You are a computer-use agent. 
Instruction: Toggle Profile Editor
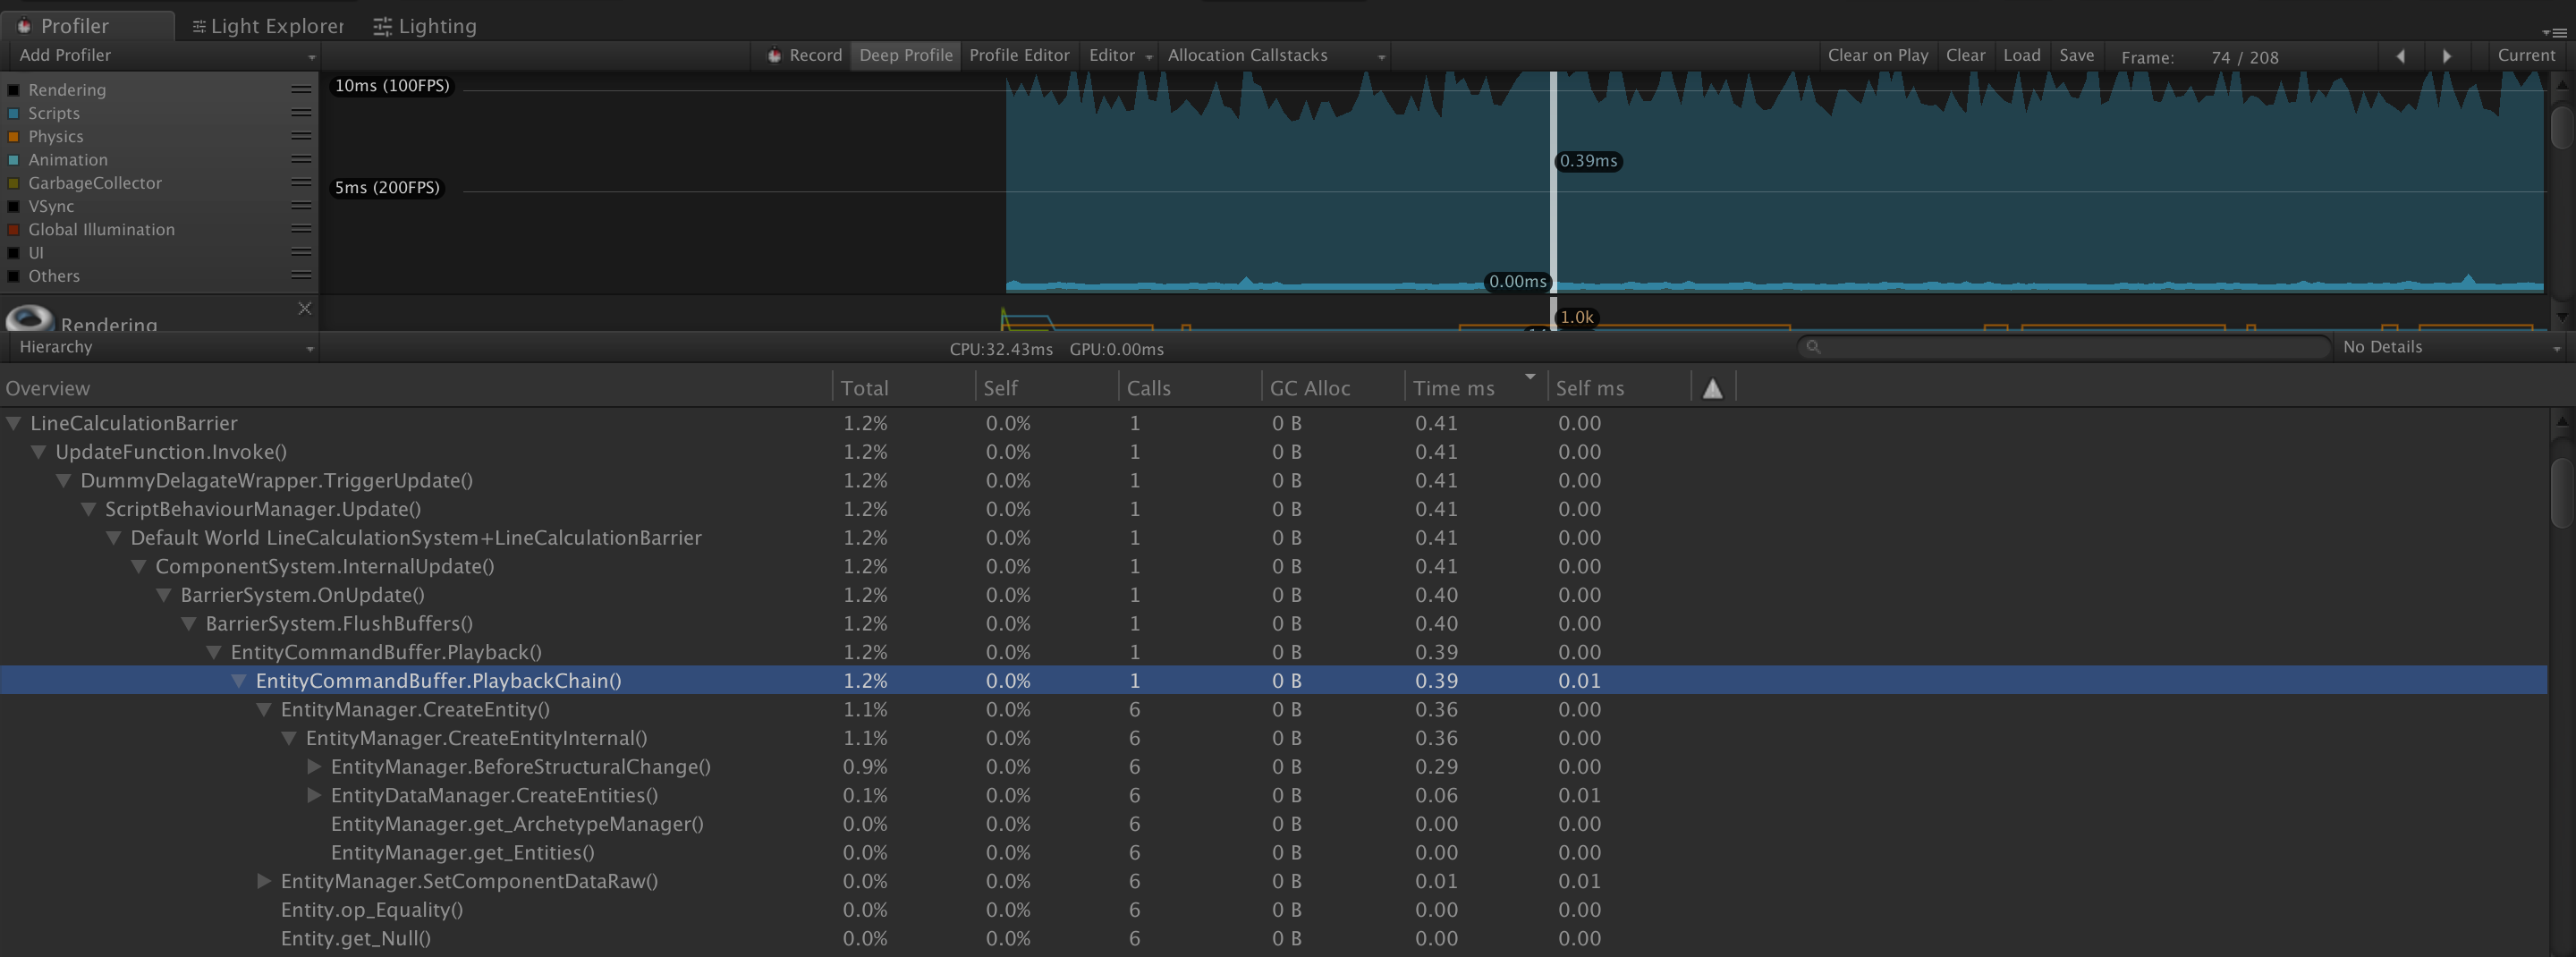coord(1019,55)
